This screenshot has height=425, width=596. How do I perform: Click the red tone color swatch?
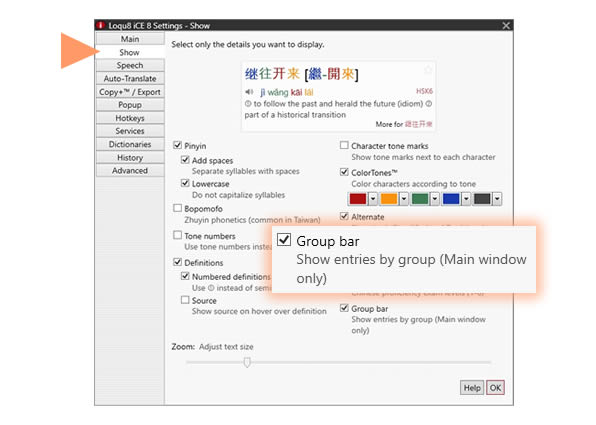pyautogui.click(x=358, y=198)
